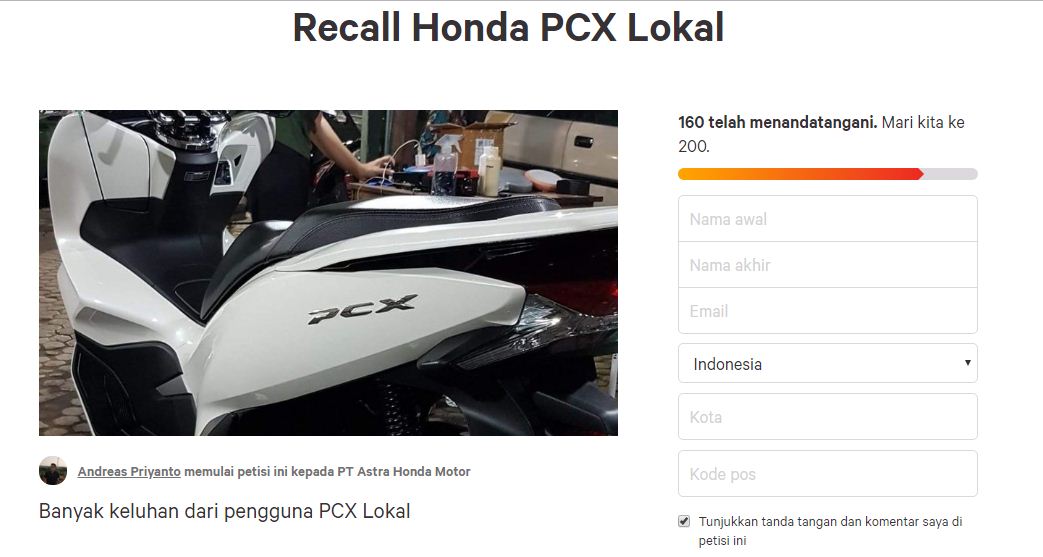Click the Kode pos field
This screenshot has height=557, width=1043.
tap(827, 474)
